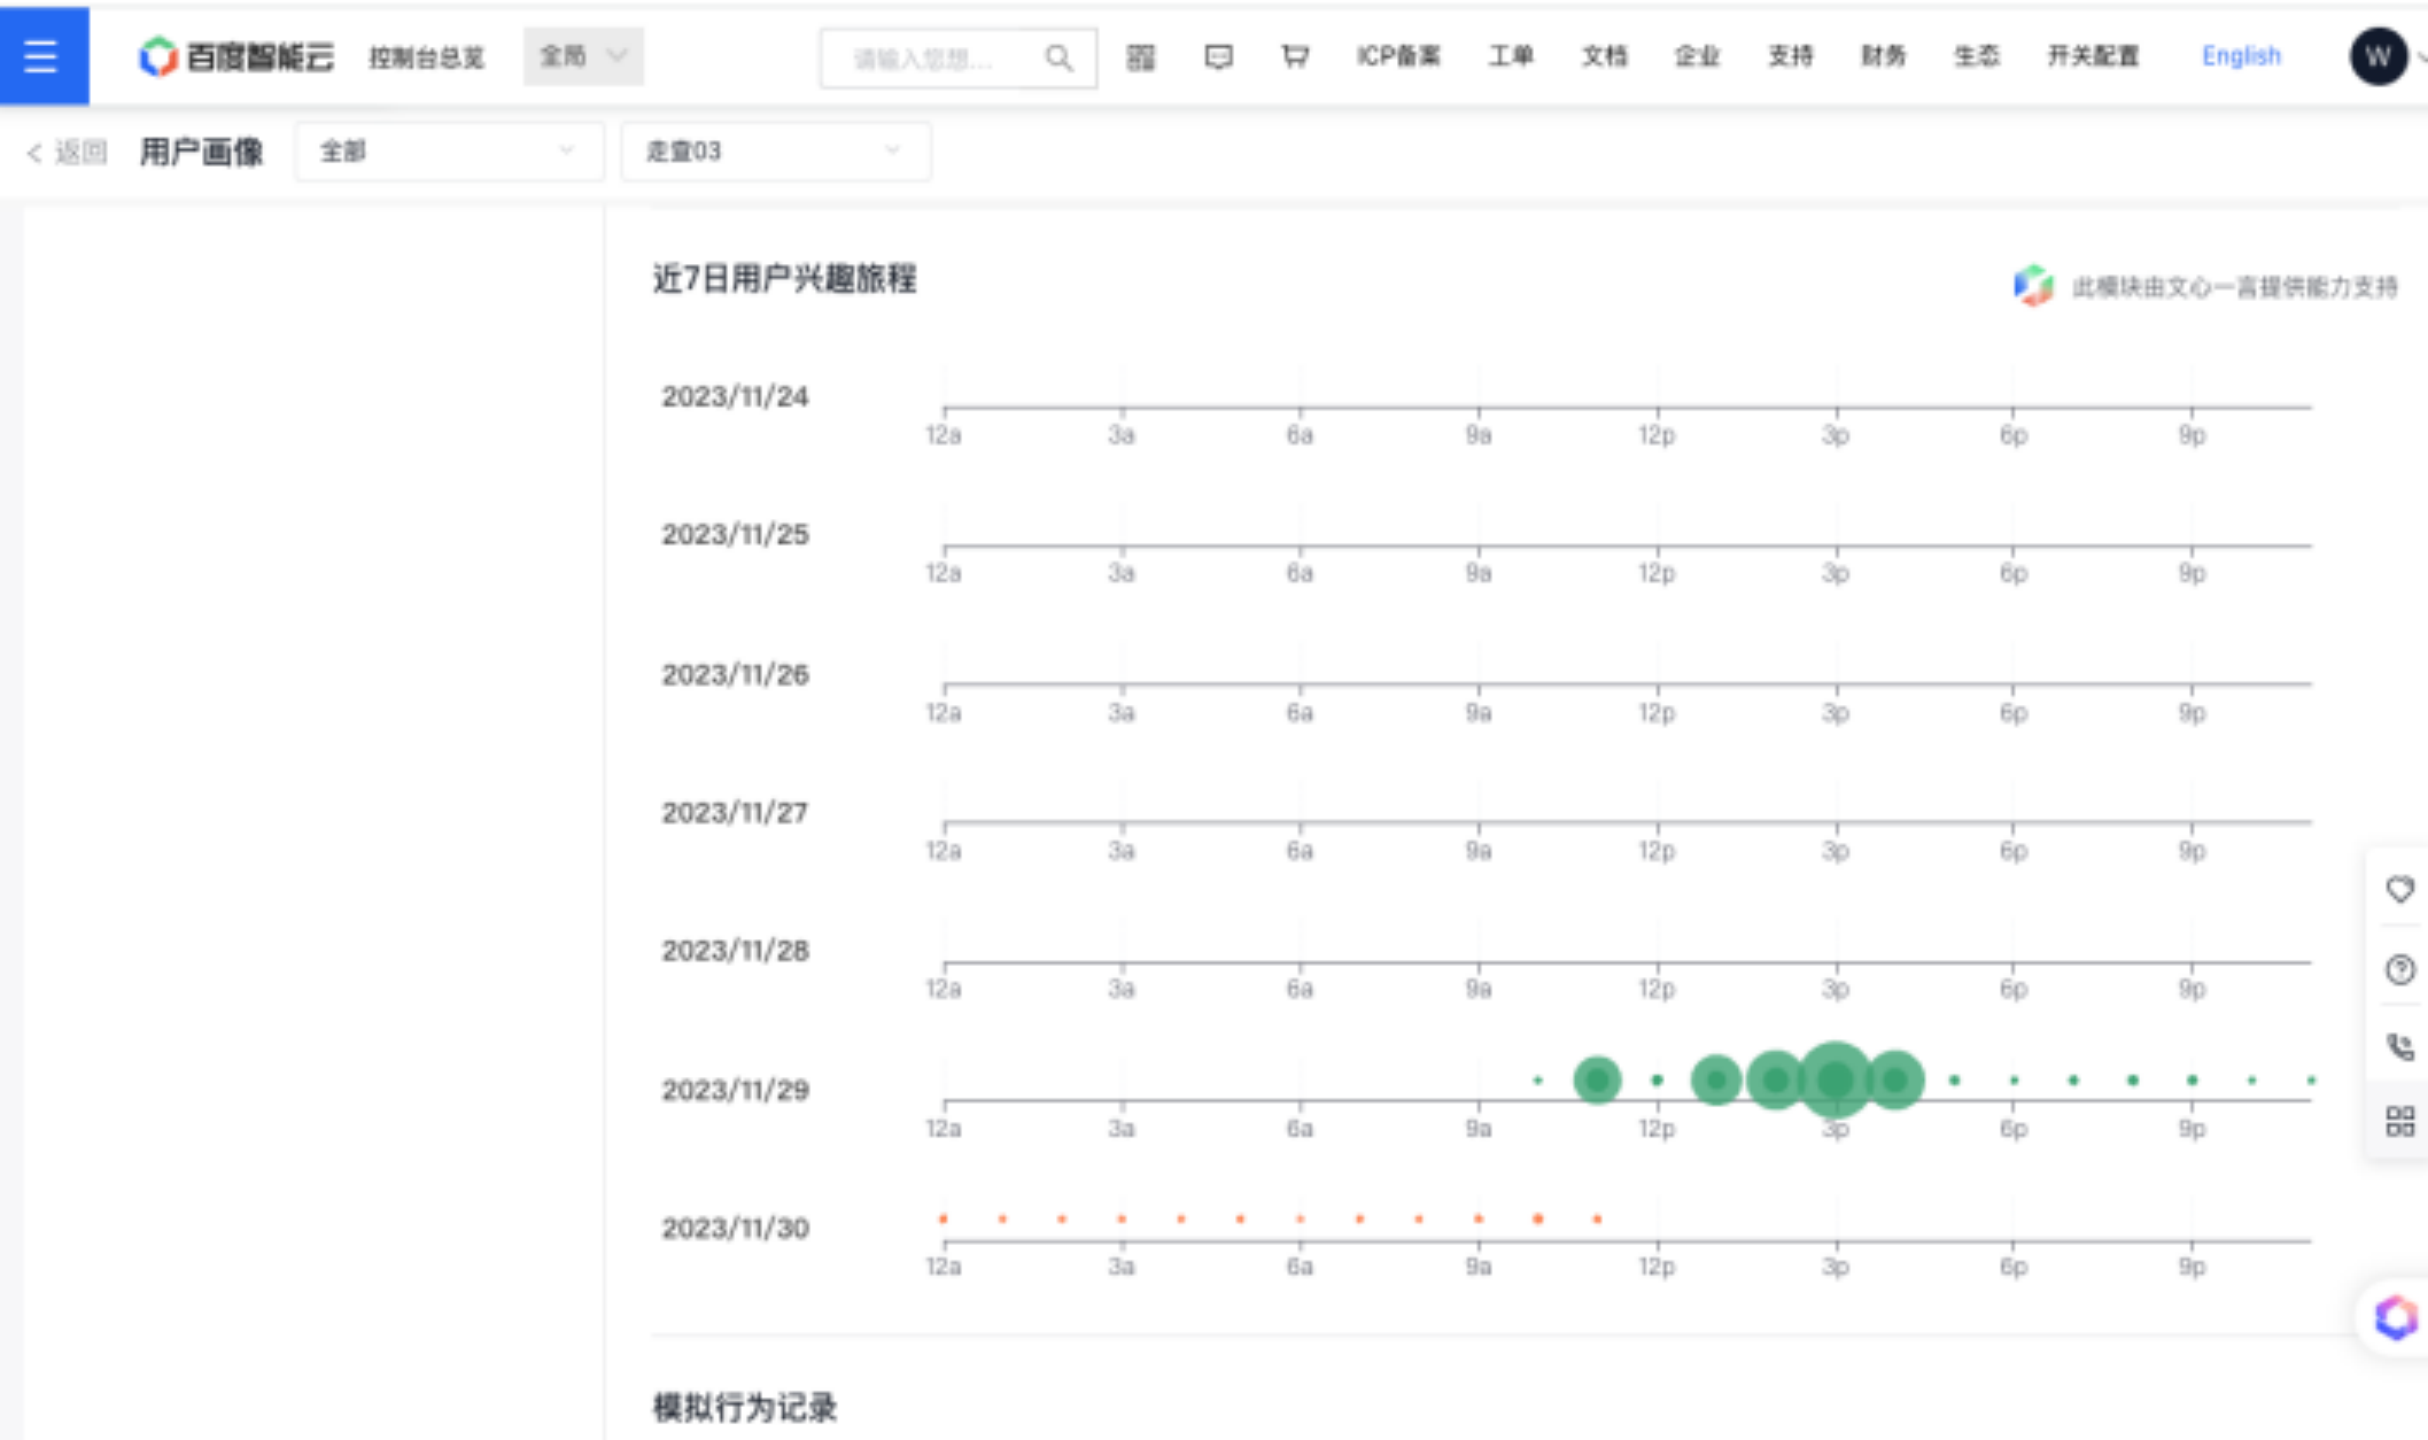Open ICP备案 in the top menu

pyautogui.click(x=1398, y=56)
